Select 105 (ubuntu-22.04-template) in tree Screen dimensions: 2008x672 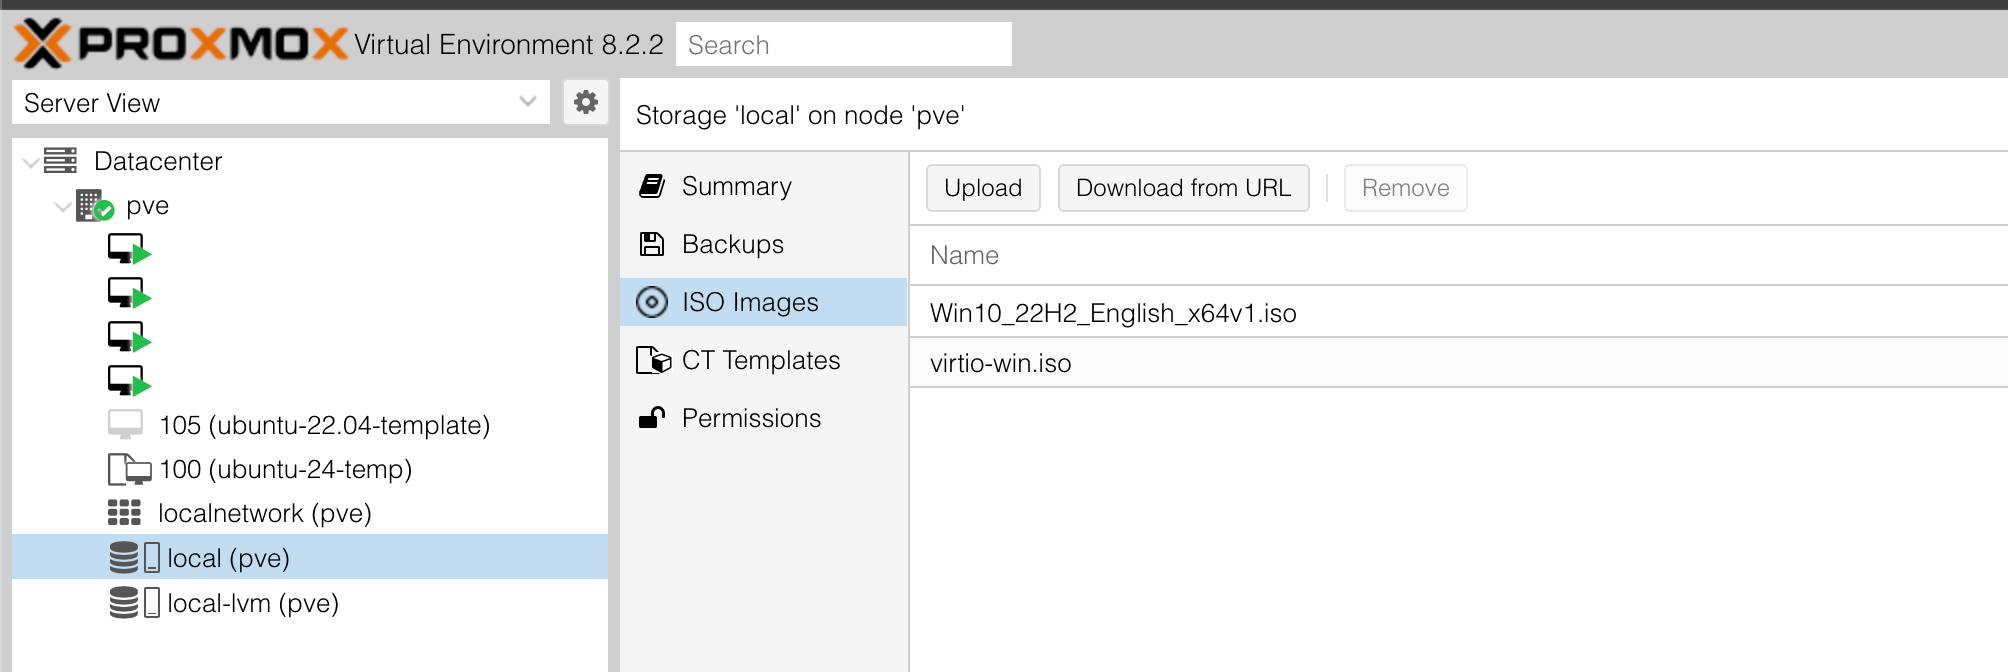coord(324,425)
